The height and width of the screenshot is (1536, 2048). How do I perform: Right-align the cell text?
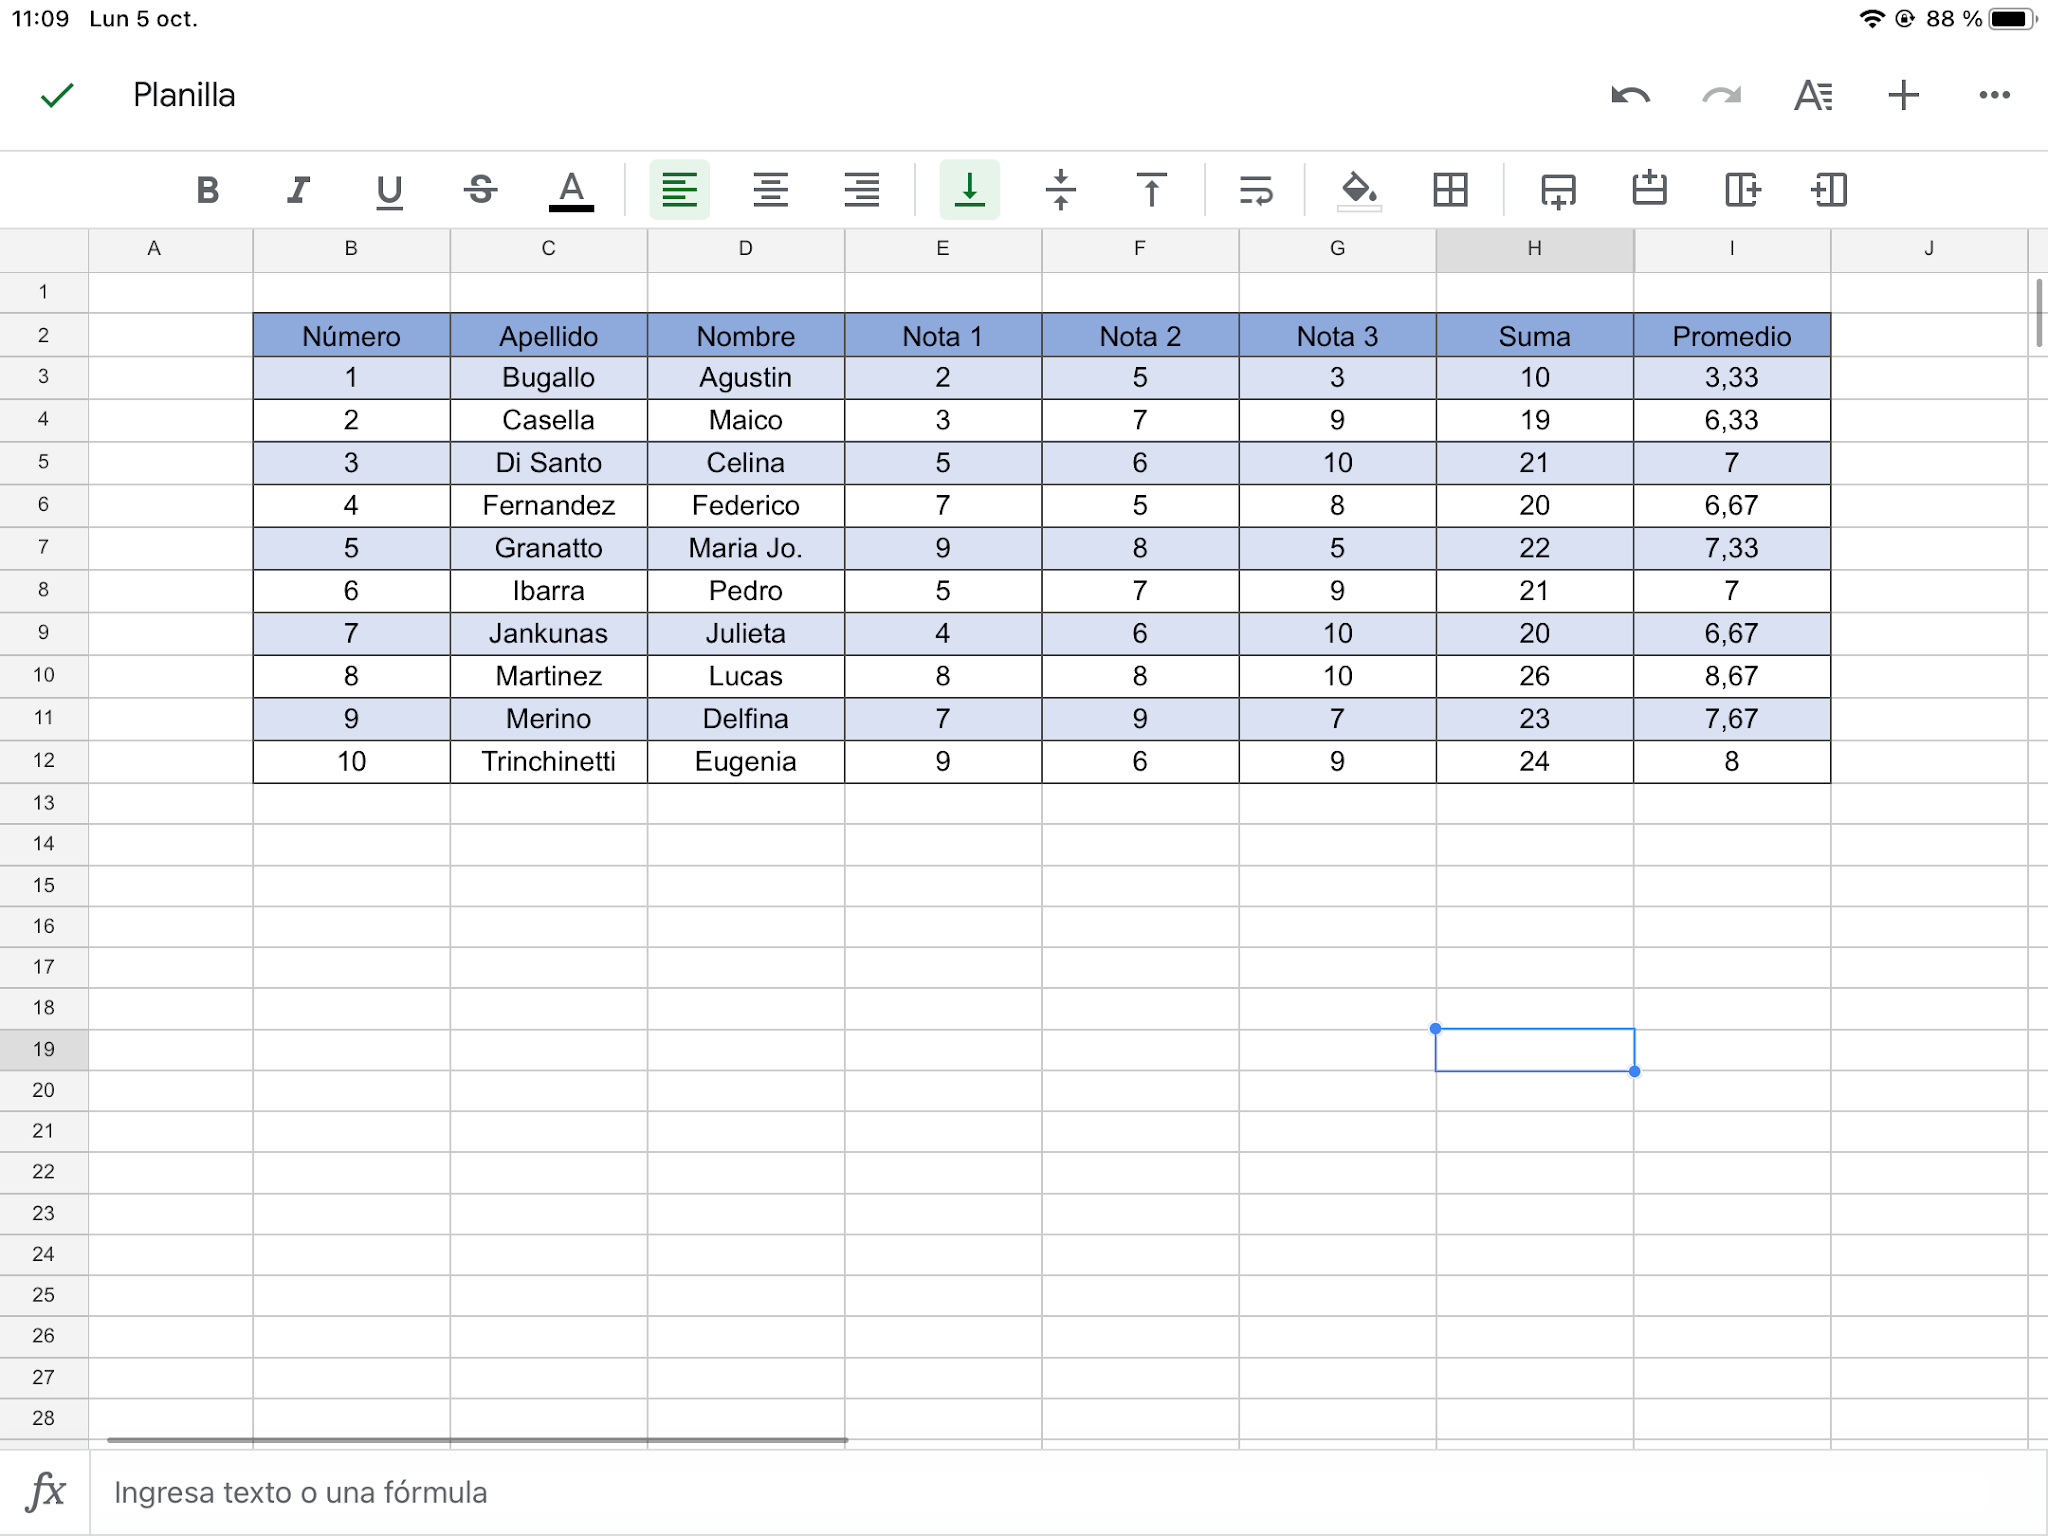click(x=862, y=190)
